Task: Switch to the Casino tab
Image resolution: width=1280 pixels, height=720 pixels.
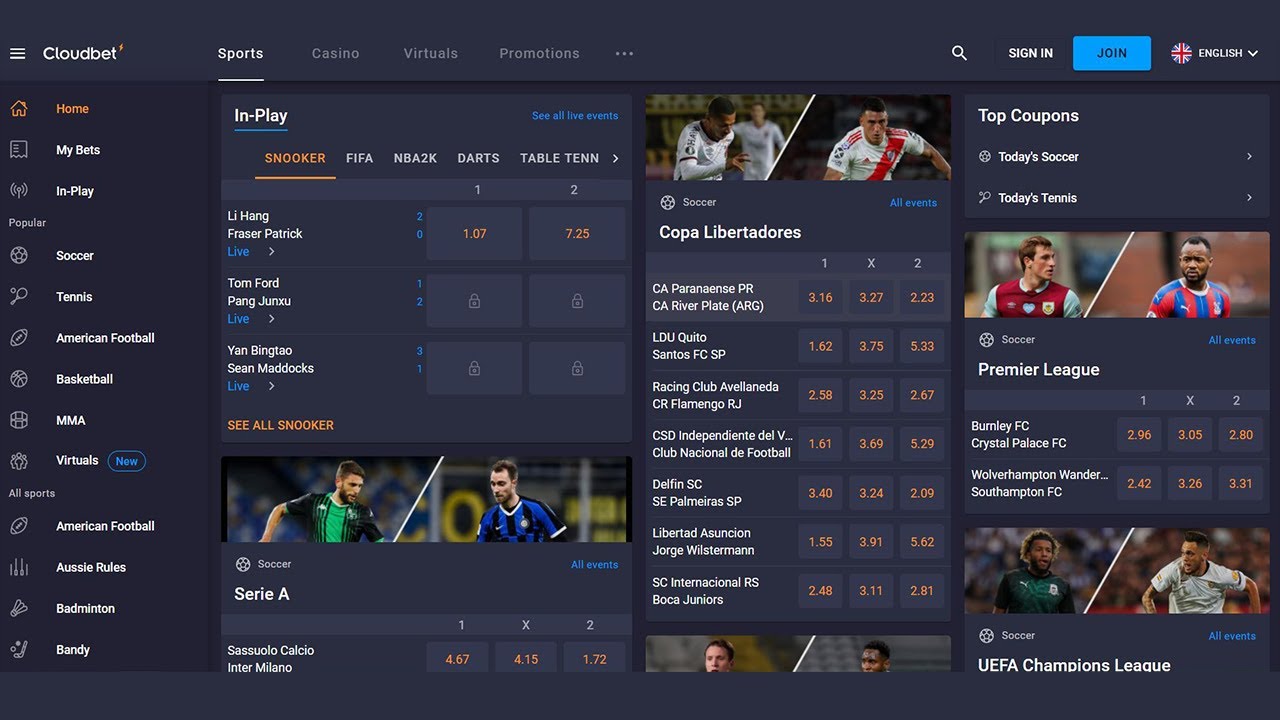Action: tap(335, 53)
